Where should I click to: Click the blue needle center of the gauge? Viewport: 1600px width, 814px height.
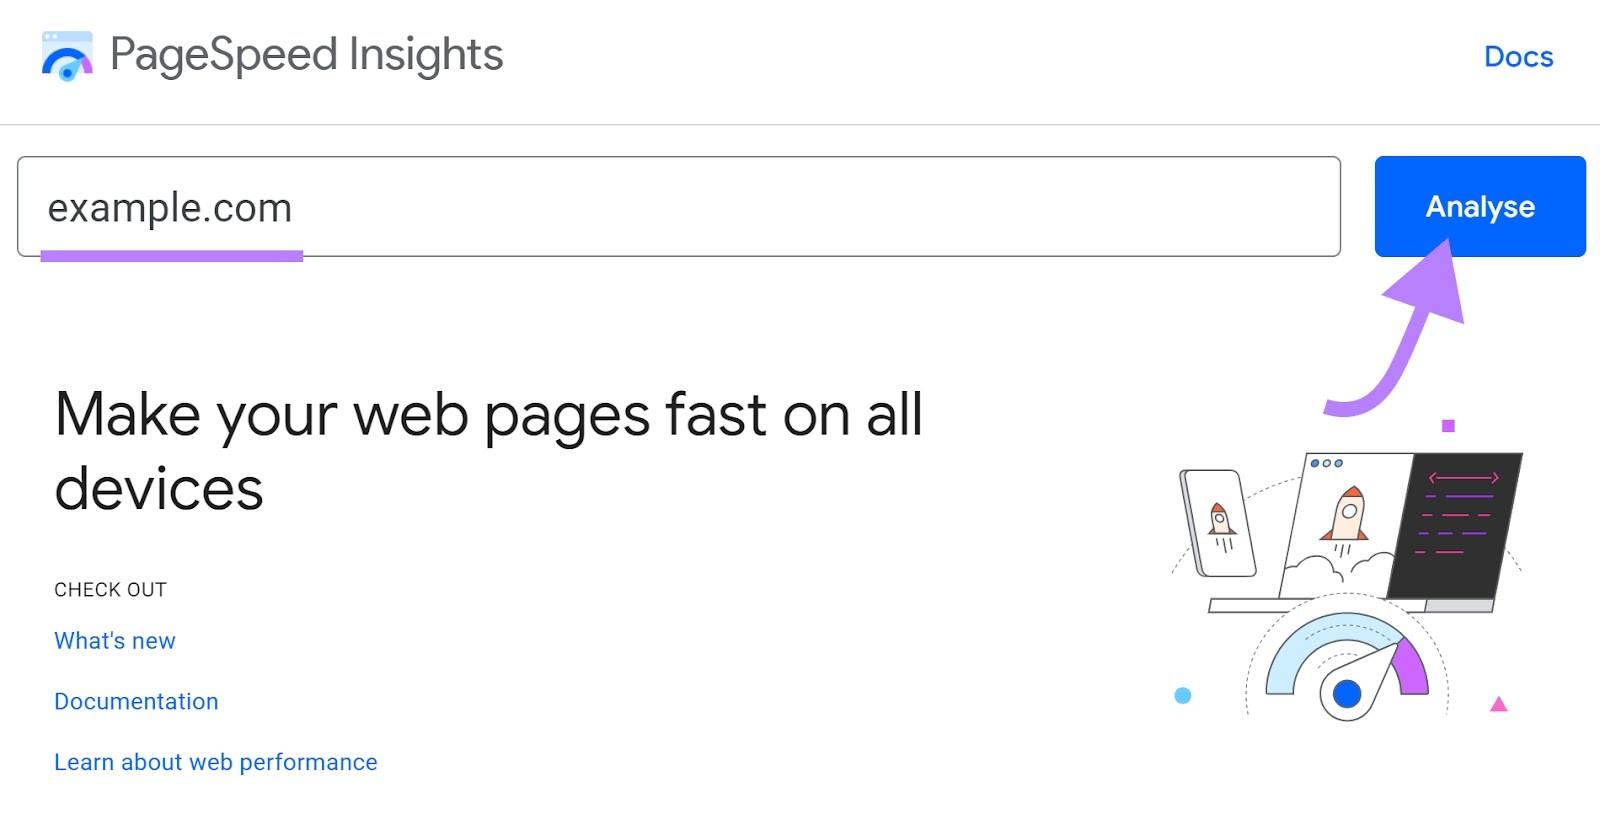click(1349, 692)
